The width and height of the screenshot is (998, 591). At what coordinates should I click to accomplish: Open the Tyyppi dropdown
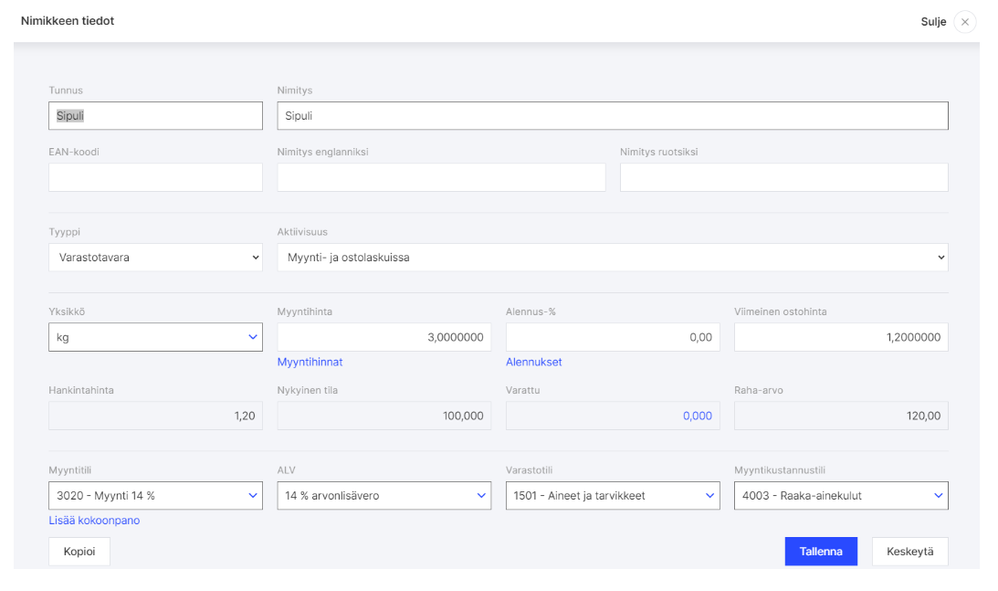click(x=155, y=257)
